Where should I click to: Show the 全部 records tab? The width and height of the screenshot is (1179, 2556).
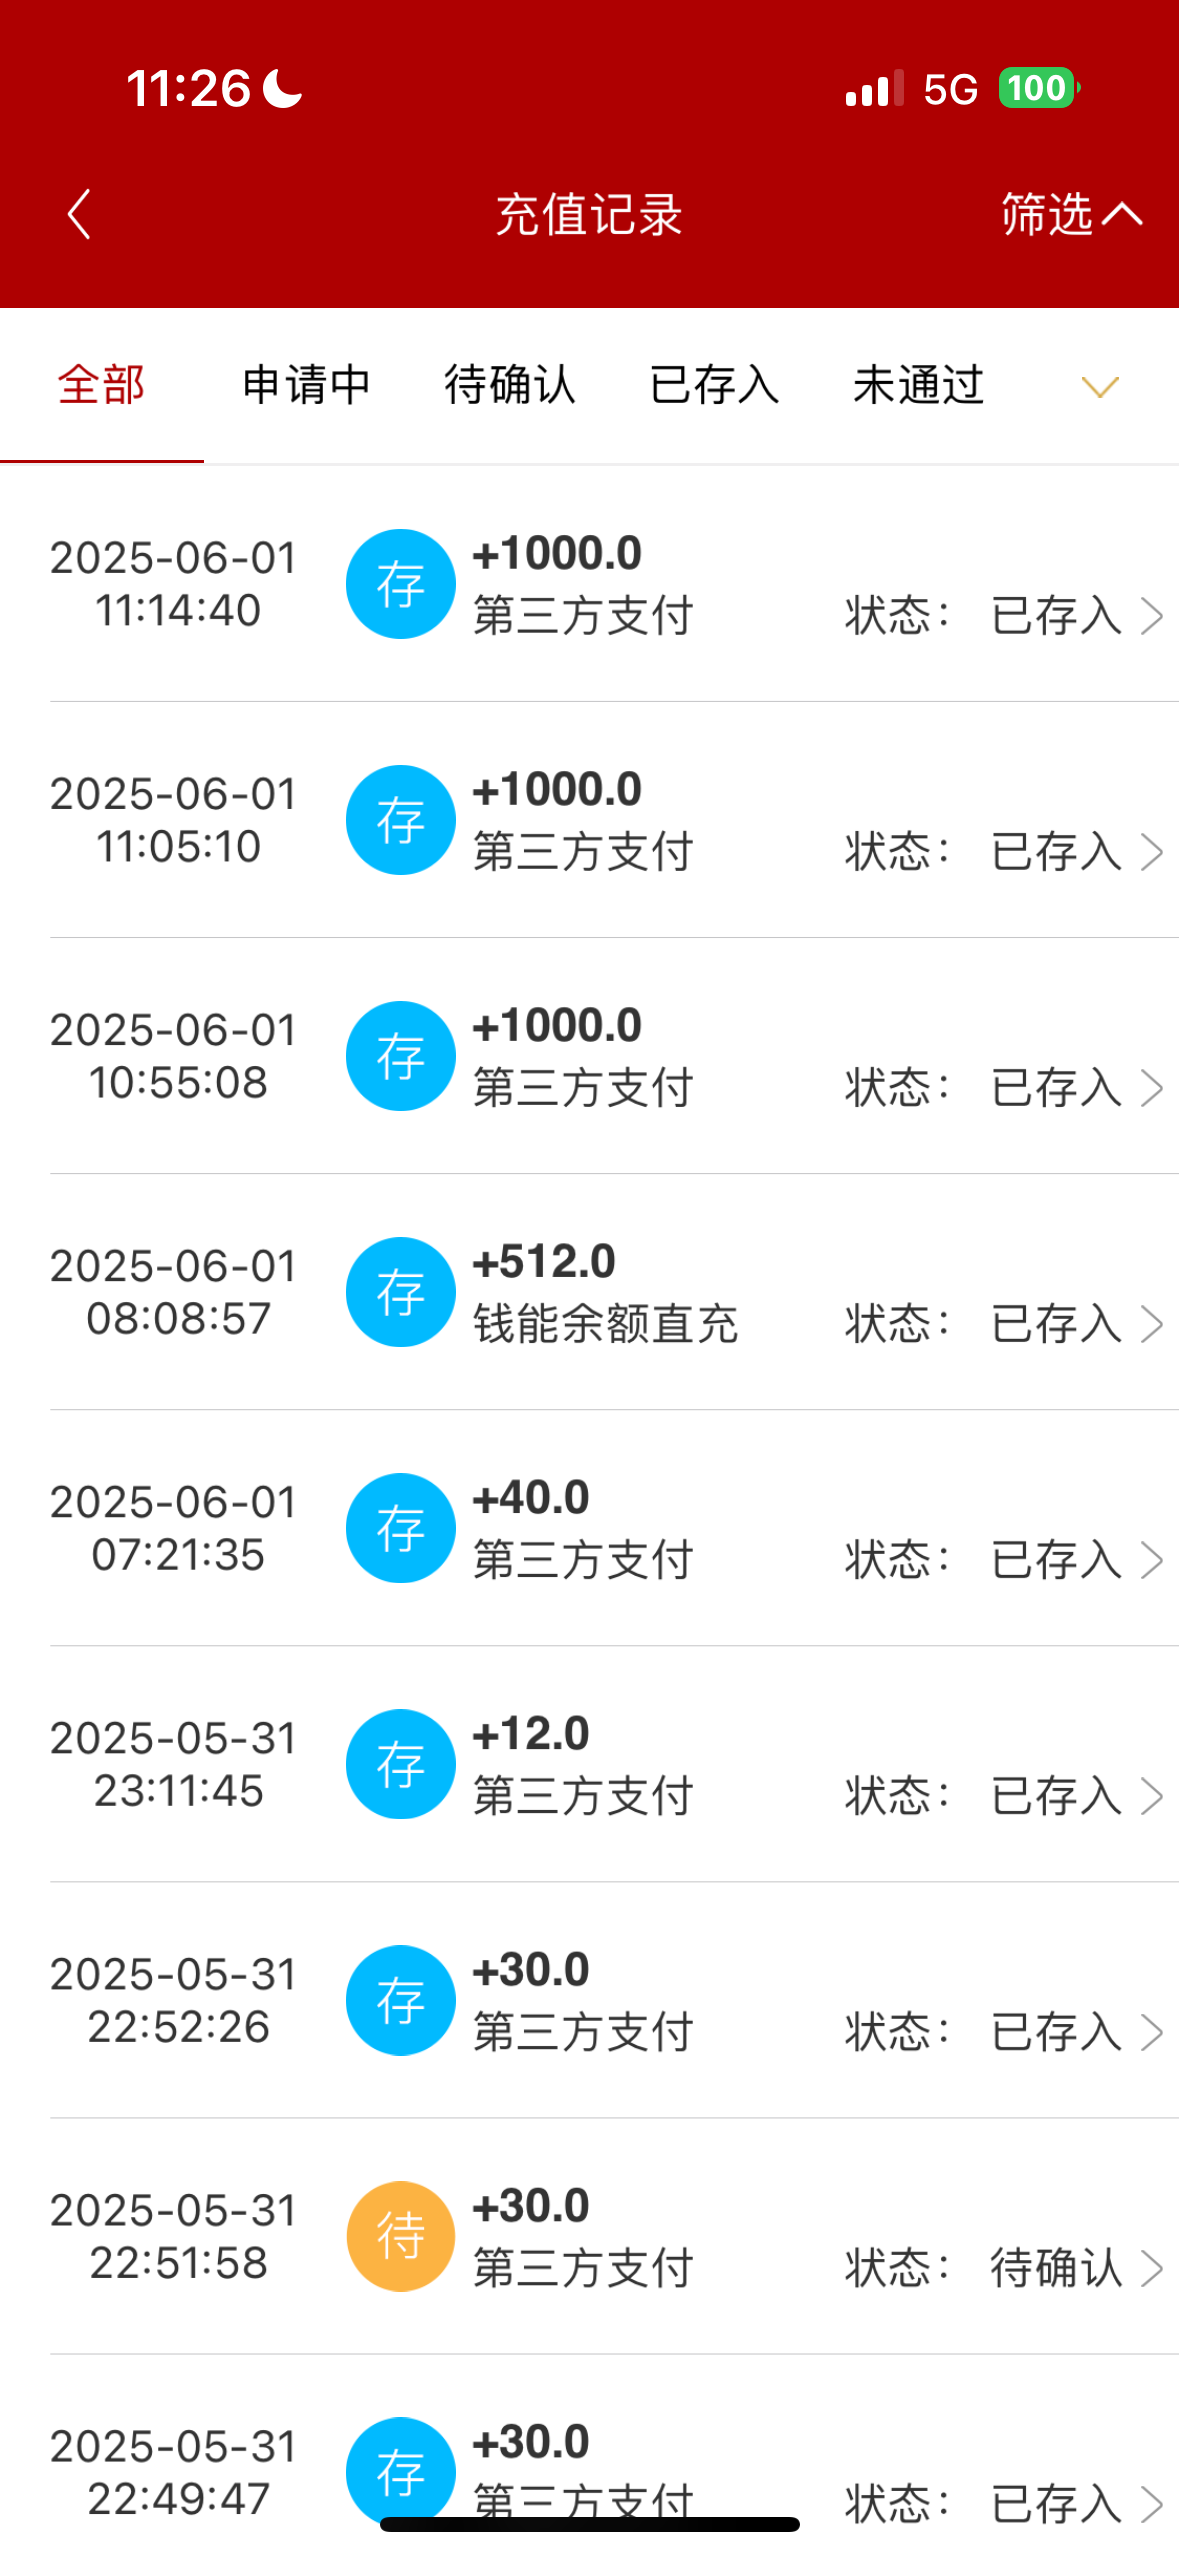click(x=101, y=386)
